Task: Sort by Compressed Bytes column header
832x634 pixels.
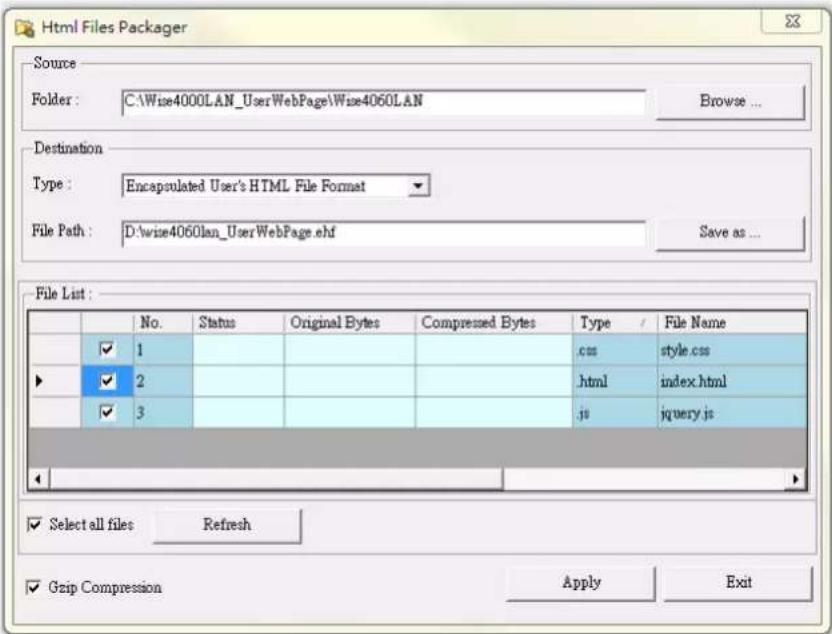Action: tap(494, 322)
